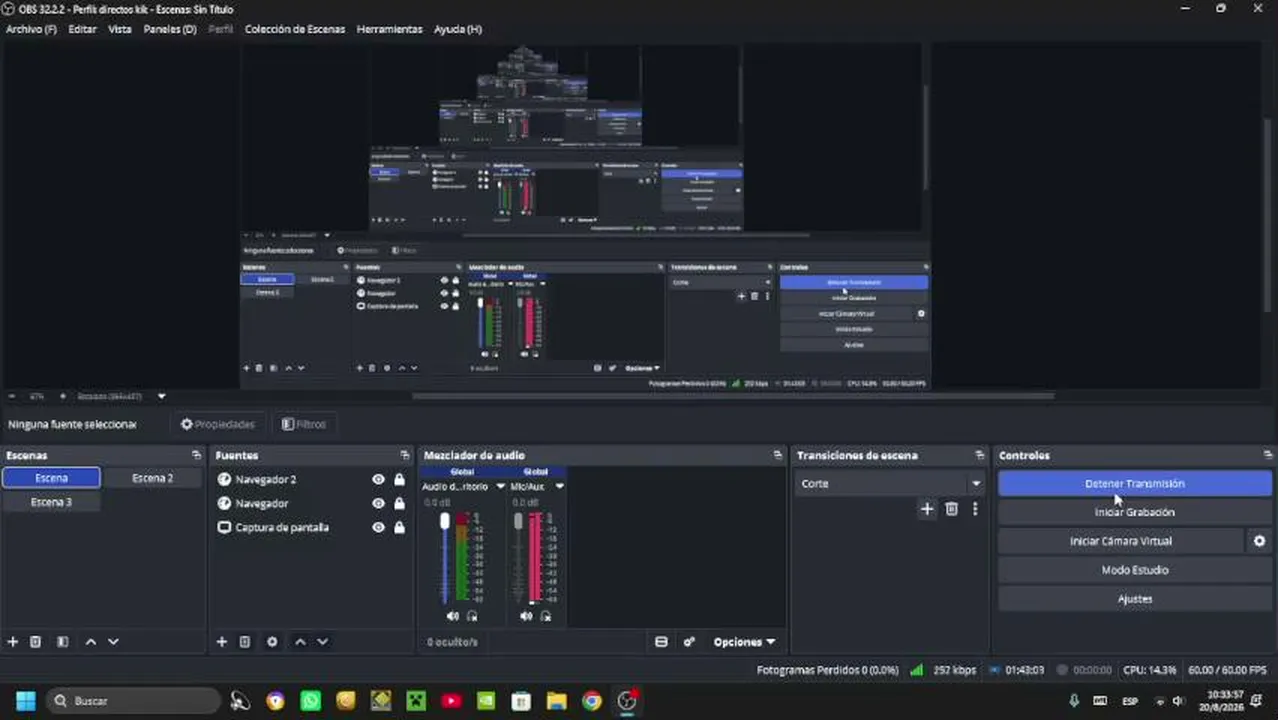Open WhatsApp from the taskbar

[x=310, y=701]
